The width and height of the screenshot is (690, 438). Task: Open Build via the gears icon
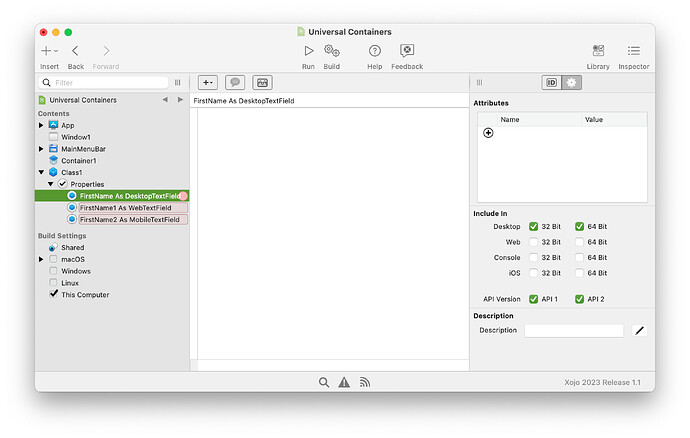pos(332,51)
